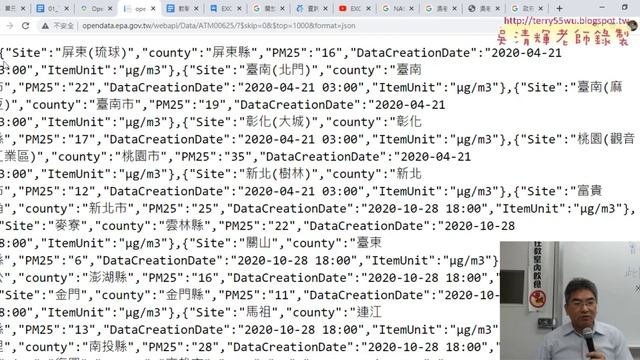Close the globe-icon tab

coord(498,8)
